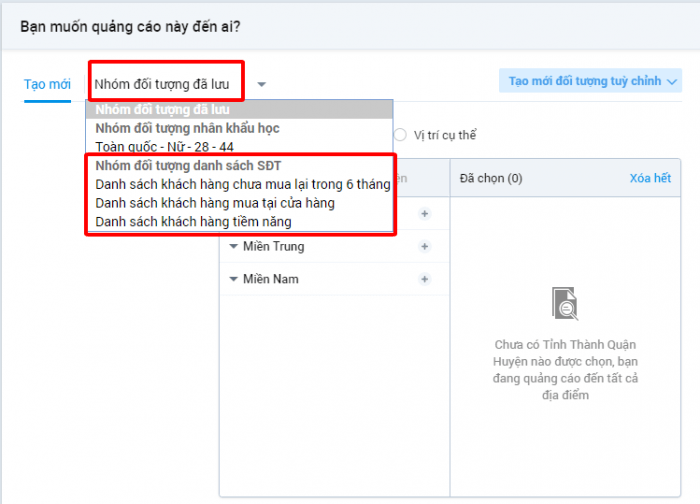Click the plus icon next to Miền Nam
Screen dimensions: 700x504
(424, 279)
